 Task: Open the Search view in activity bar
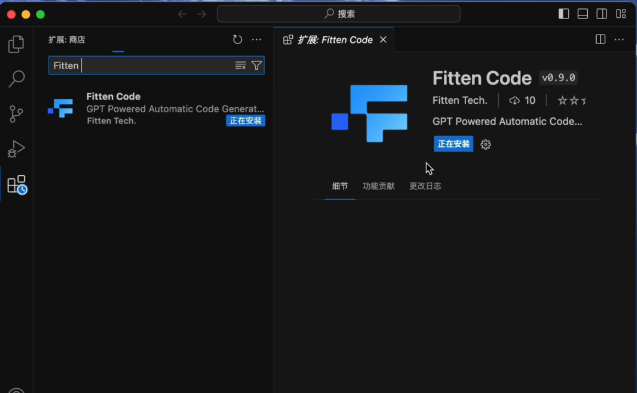(16, 78)
